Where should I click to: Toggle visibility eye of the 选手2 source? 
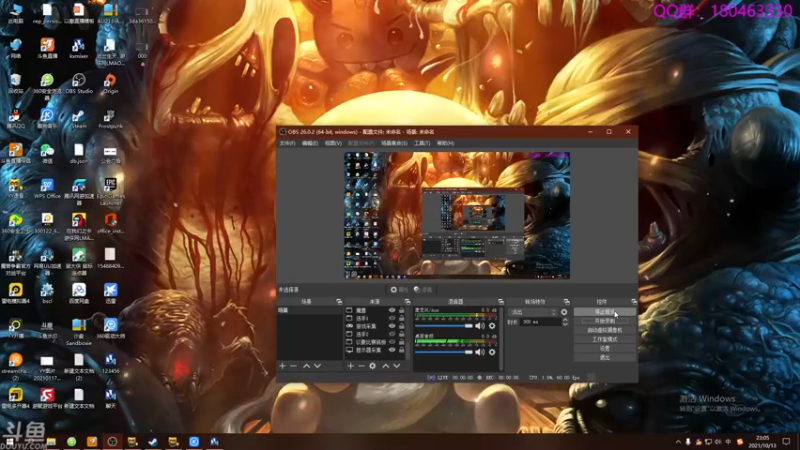tap(392, 334)
